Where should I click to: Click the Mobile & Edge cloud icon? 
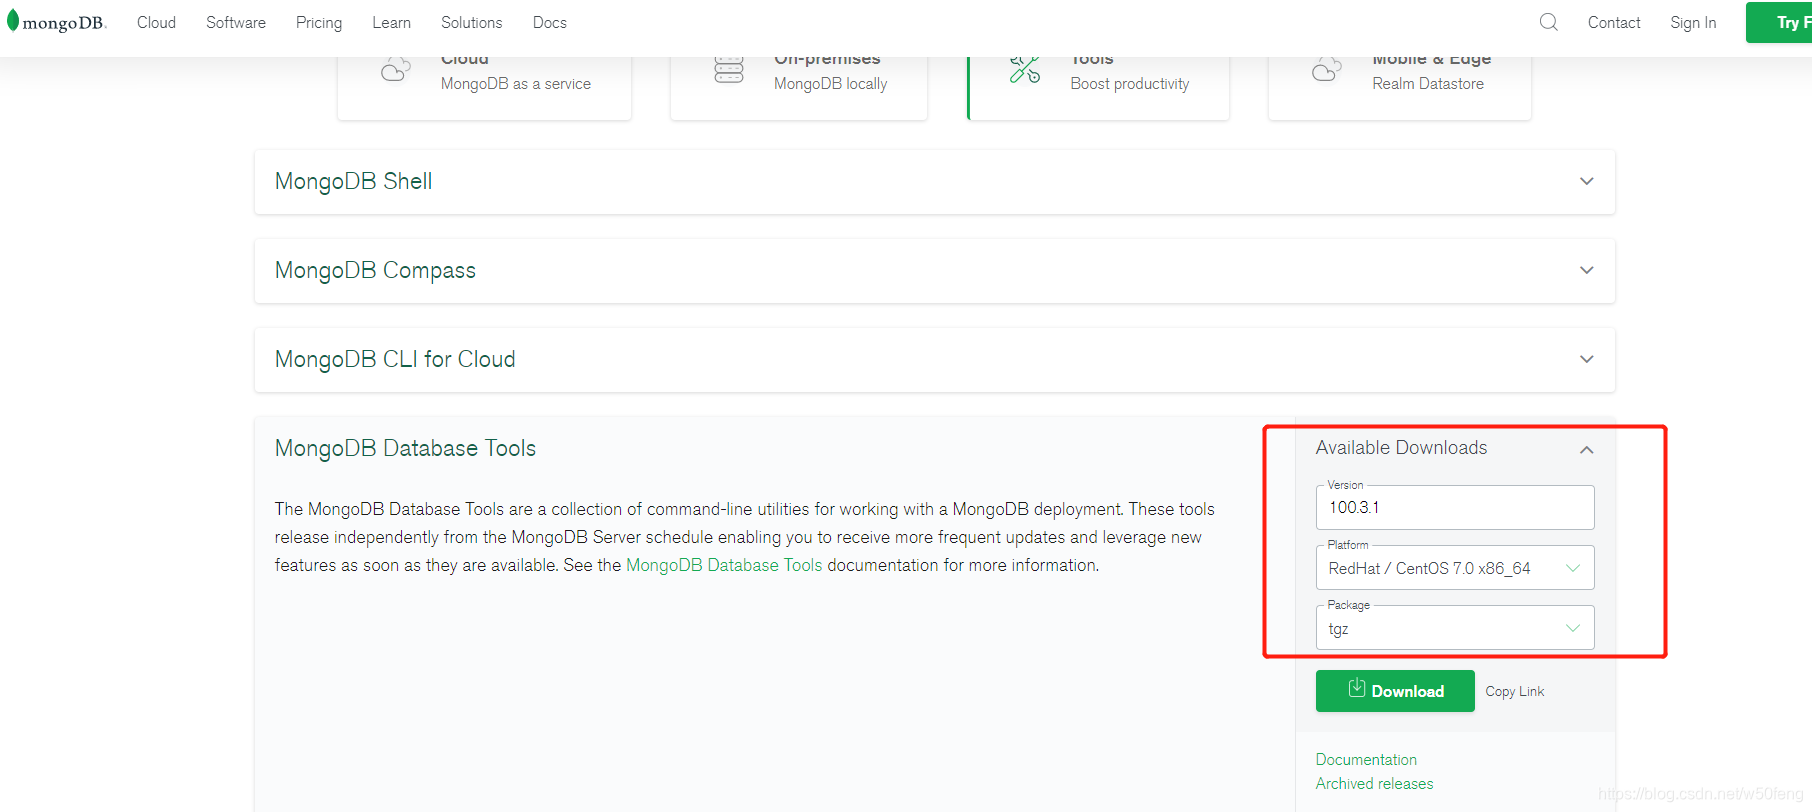[1327, 69]
